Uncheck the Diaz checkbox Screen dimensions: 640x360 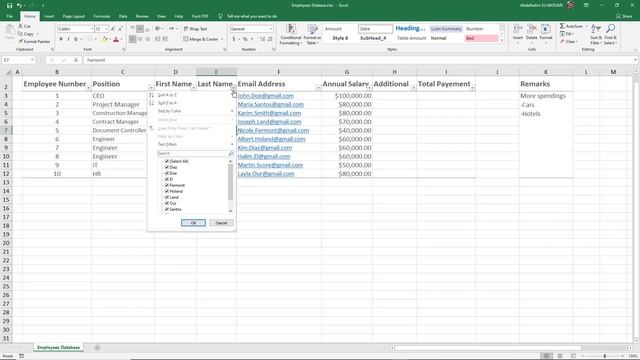167,167
